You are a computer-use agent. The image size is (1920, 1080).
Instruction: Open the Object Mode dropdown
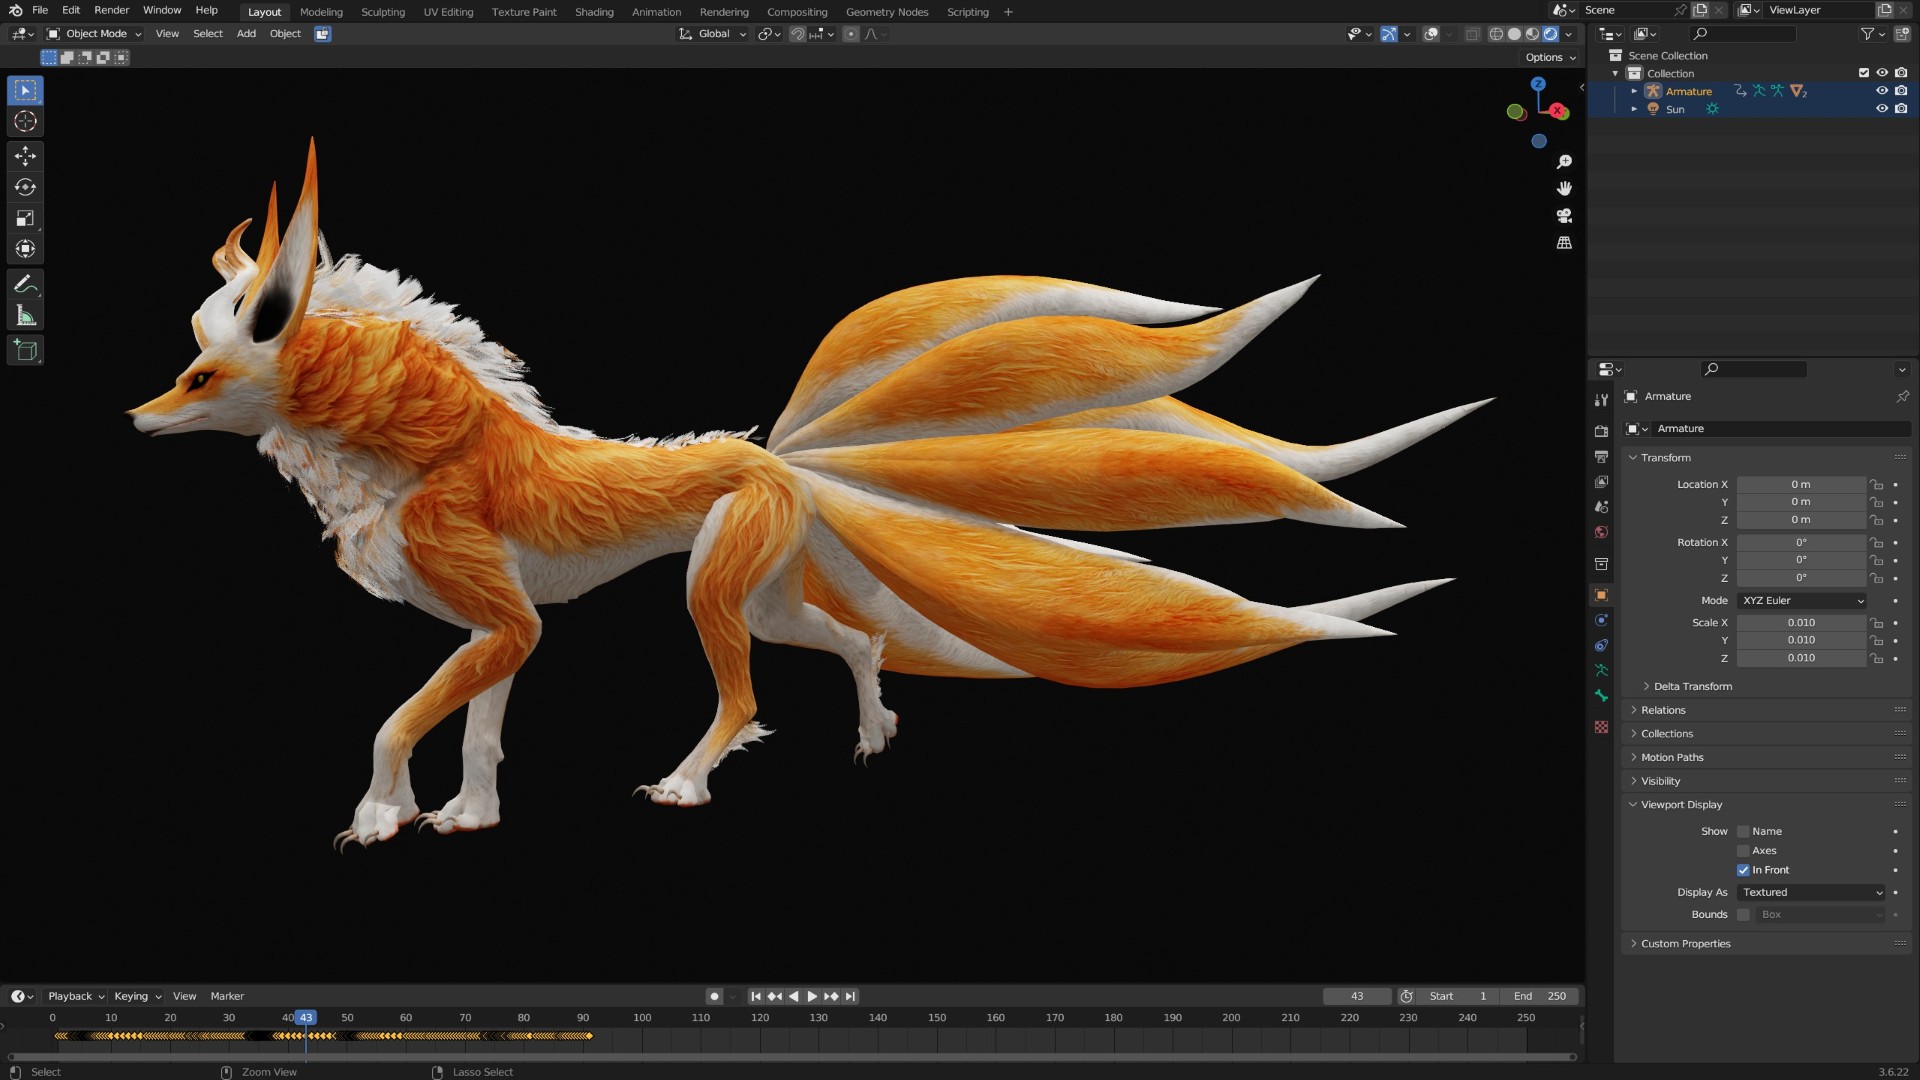coord(95,34)
